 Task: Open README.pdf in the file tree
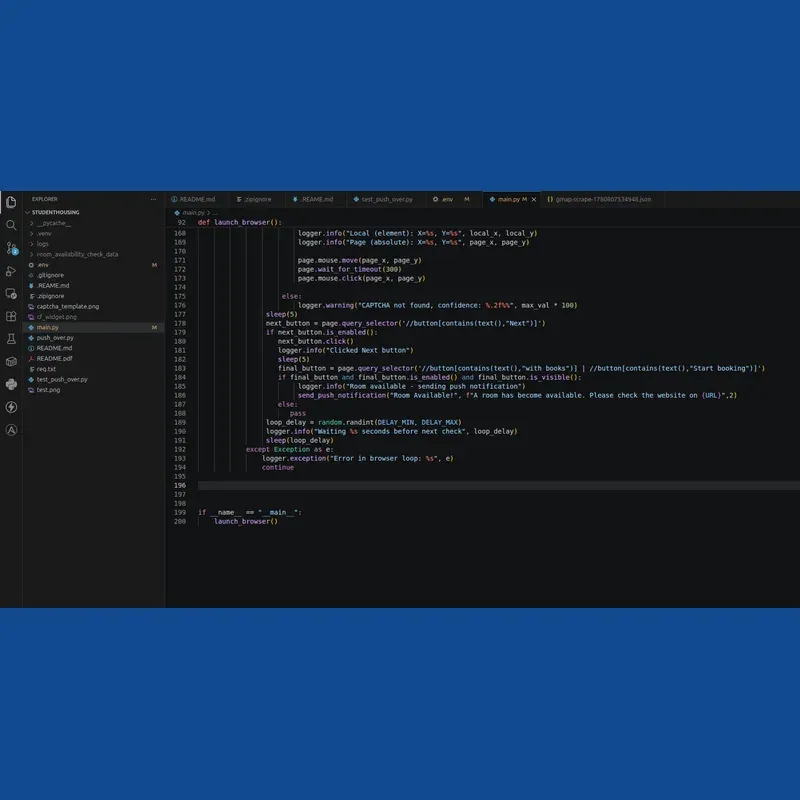(93, 359)
